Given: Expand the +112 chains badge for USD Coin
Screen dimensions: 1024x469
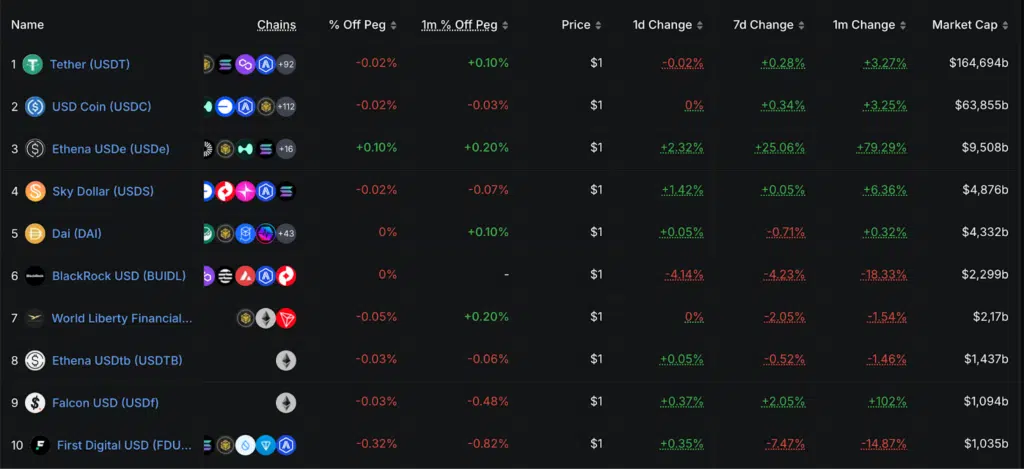Looking at the screenshot, I should pos(284,106).
